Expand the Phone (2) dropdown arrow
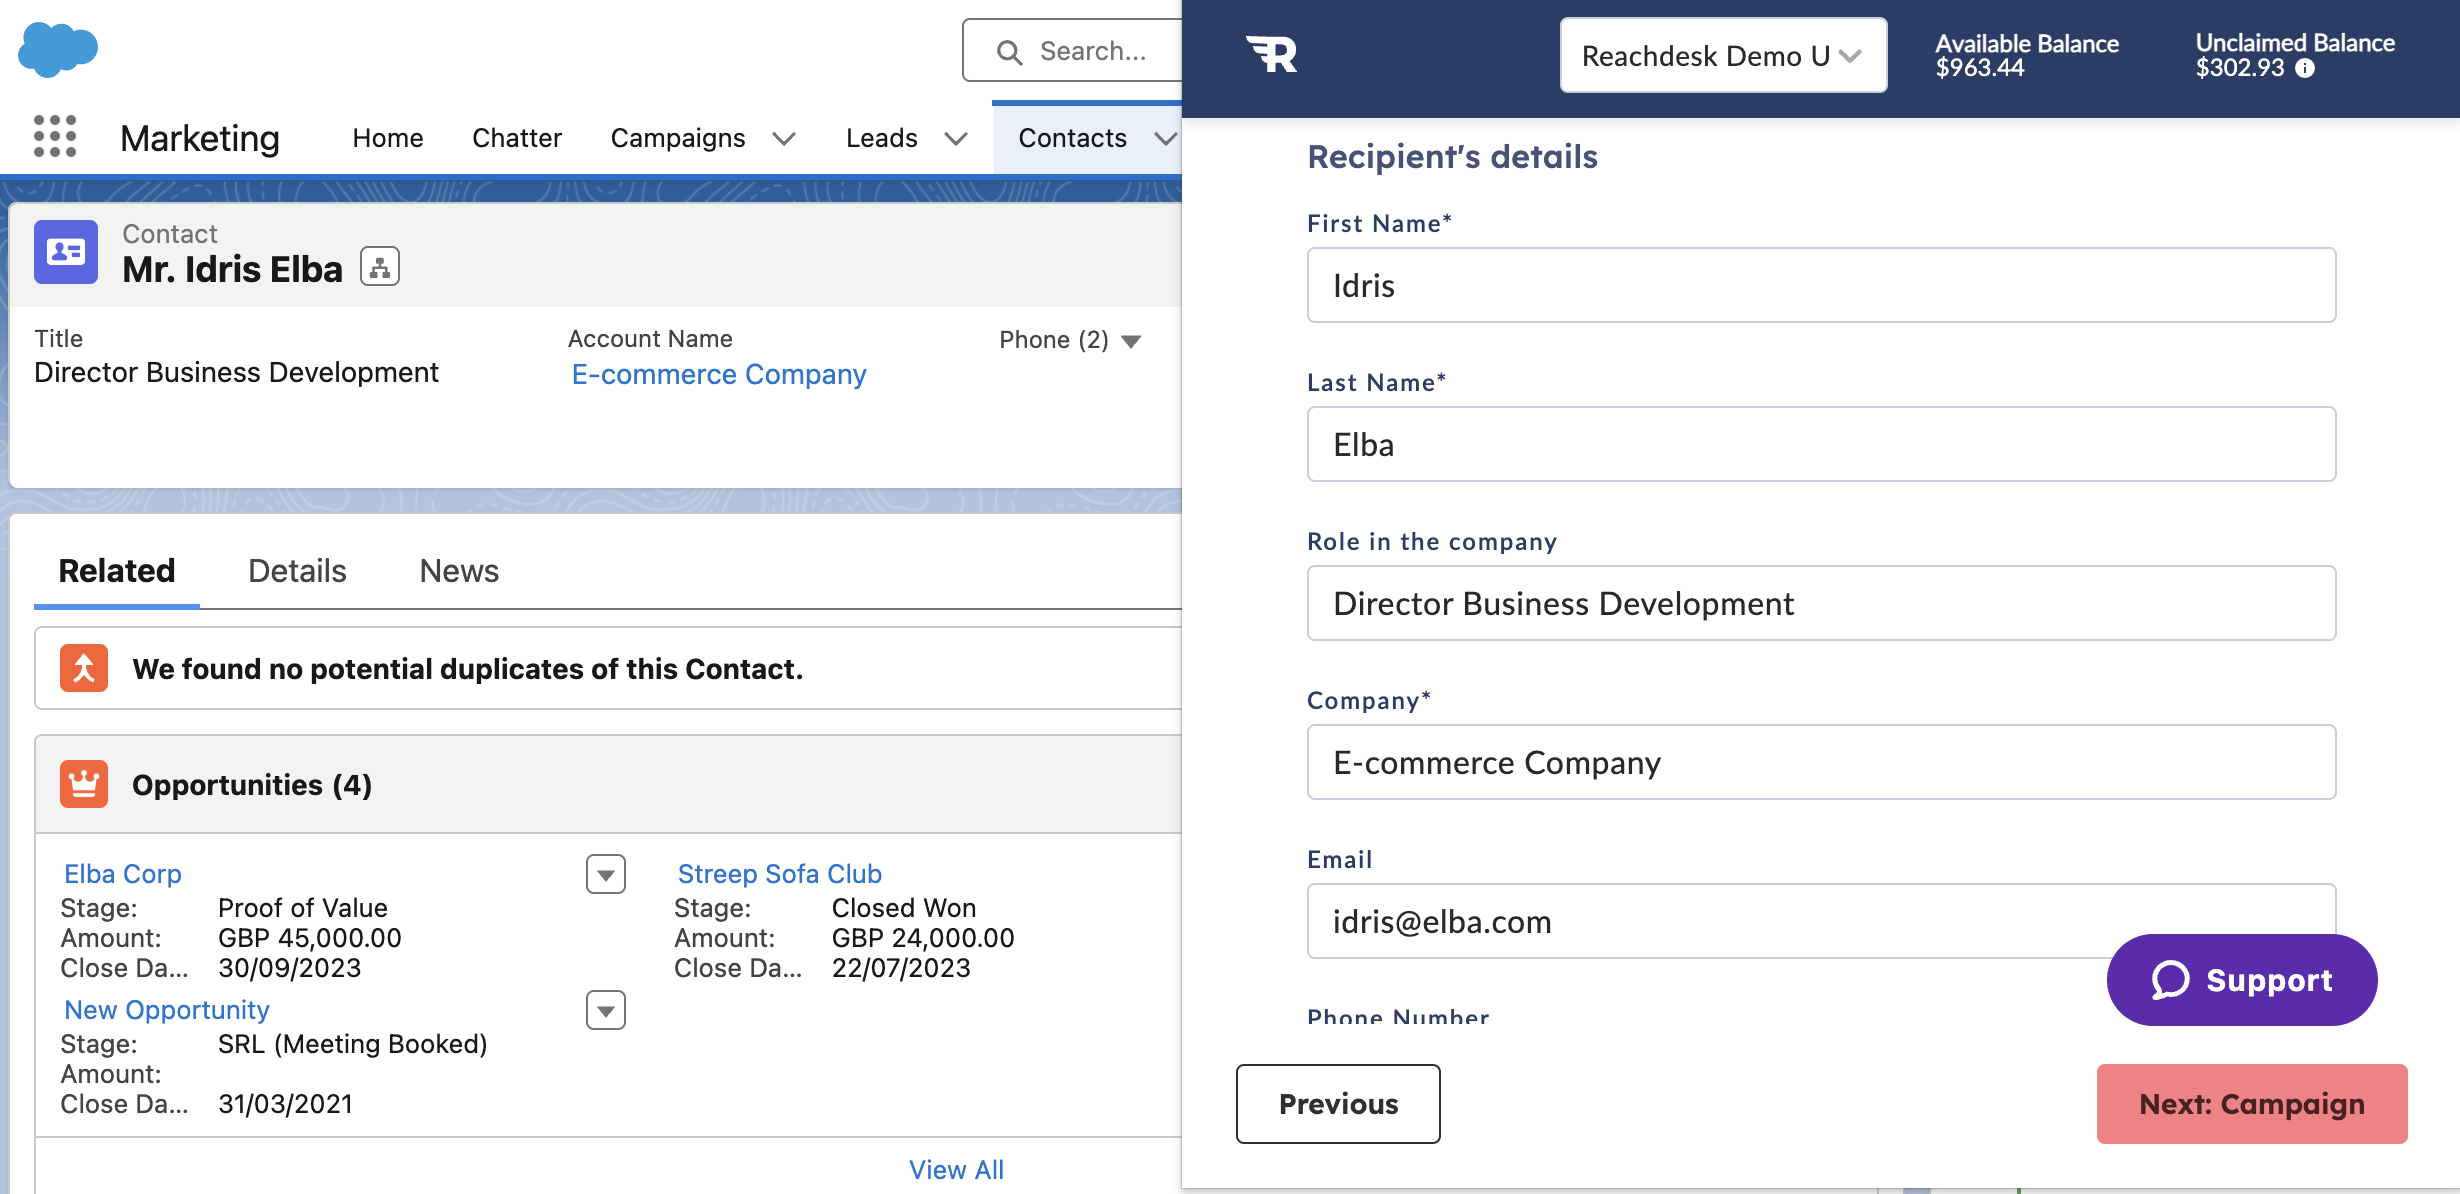 [1131, 341]
